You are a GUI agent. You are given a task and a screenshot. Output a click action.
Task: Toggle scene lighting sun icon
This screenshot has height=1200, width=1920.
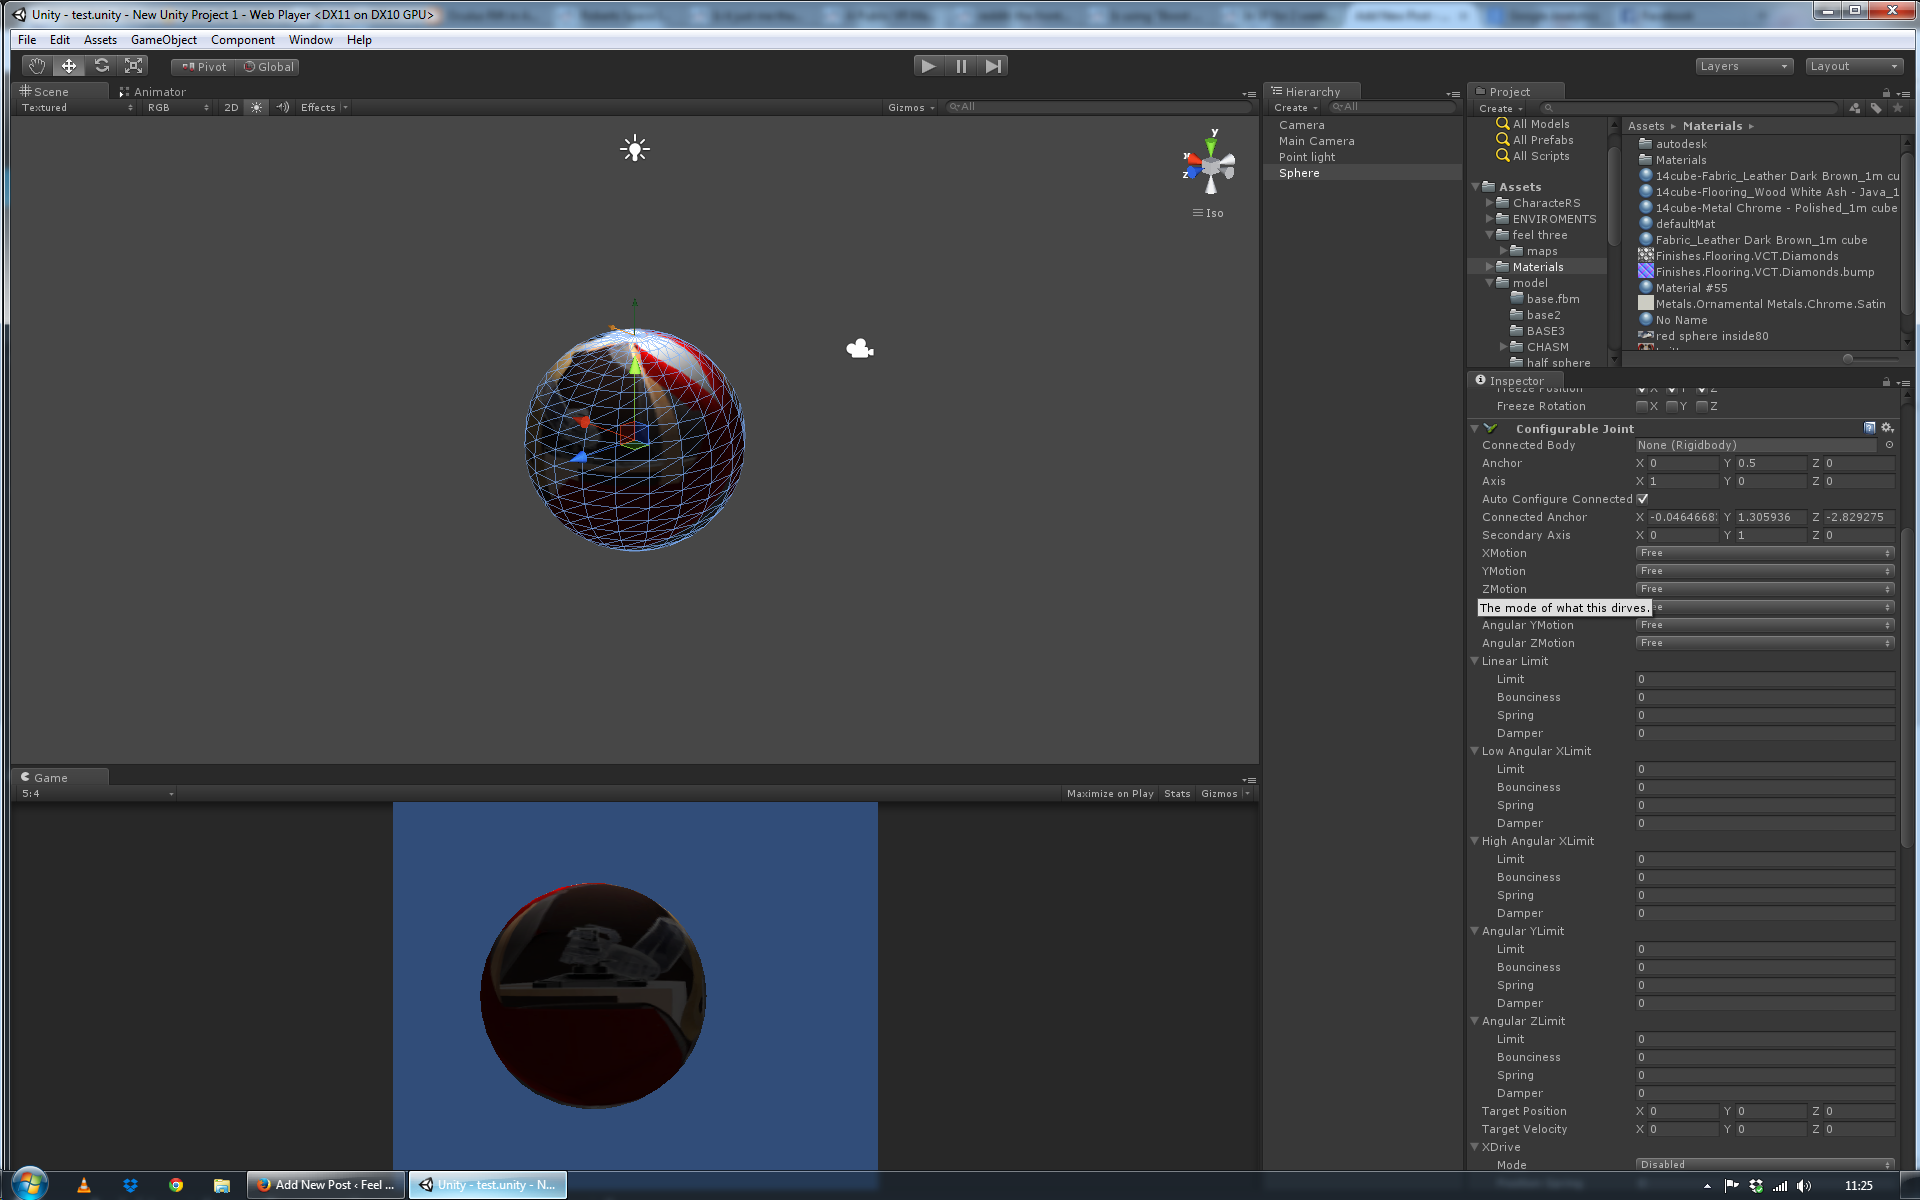(257, 107)
